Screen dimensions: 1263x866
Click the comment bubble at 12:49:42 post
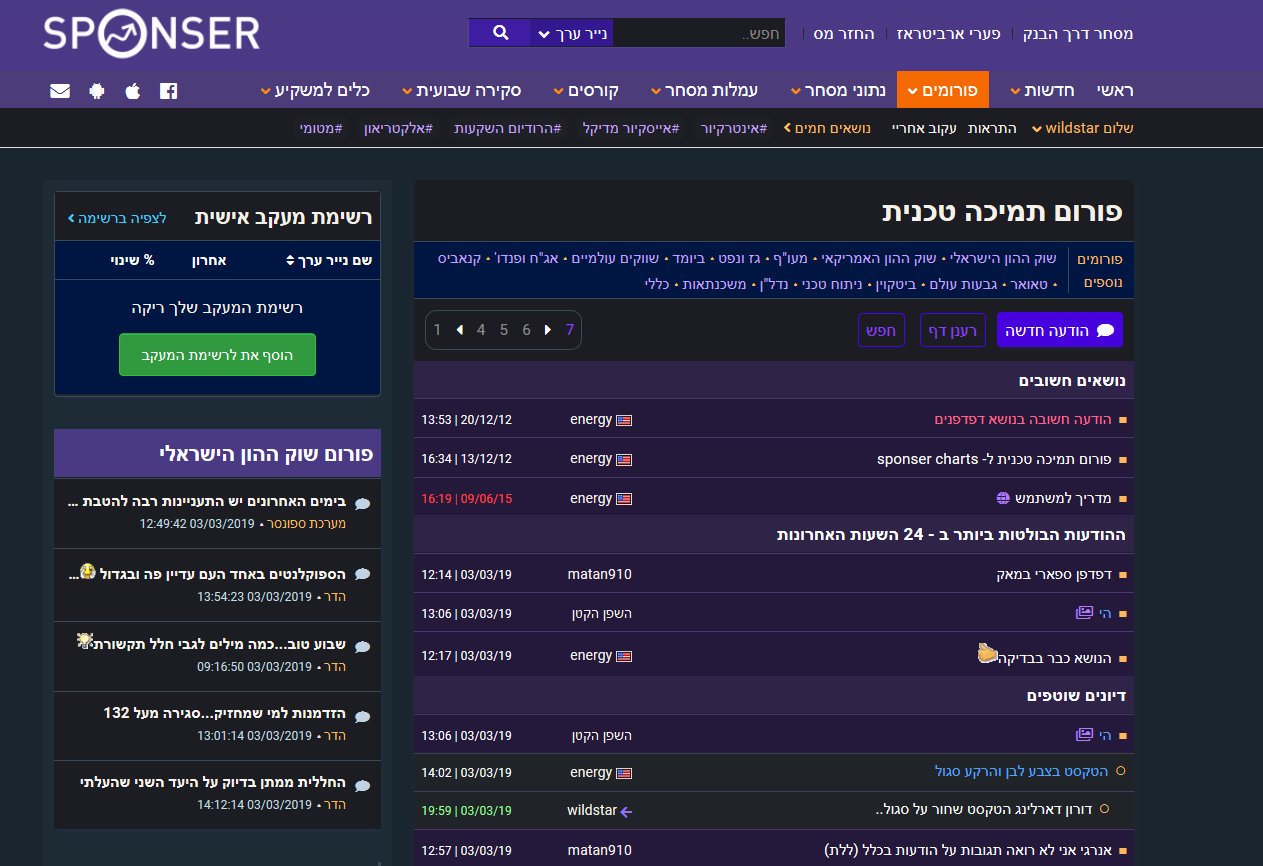[x=363, y=504]
